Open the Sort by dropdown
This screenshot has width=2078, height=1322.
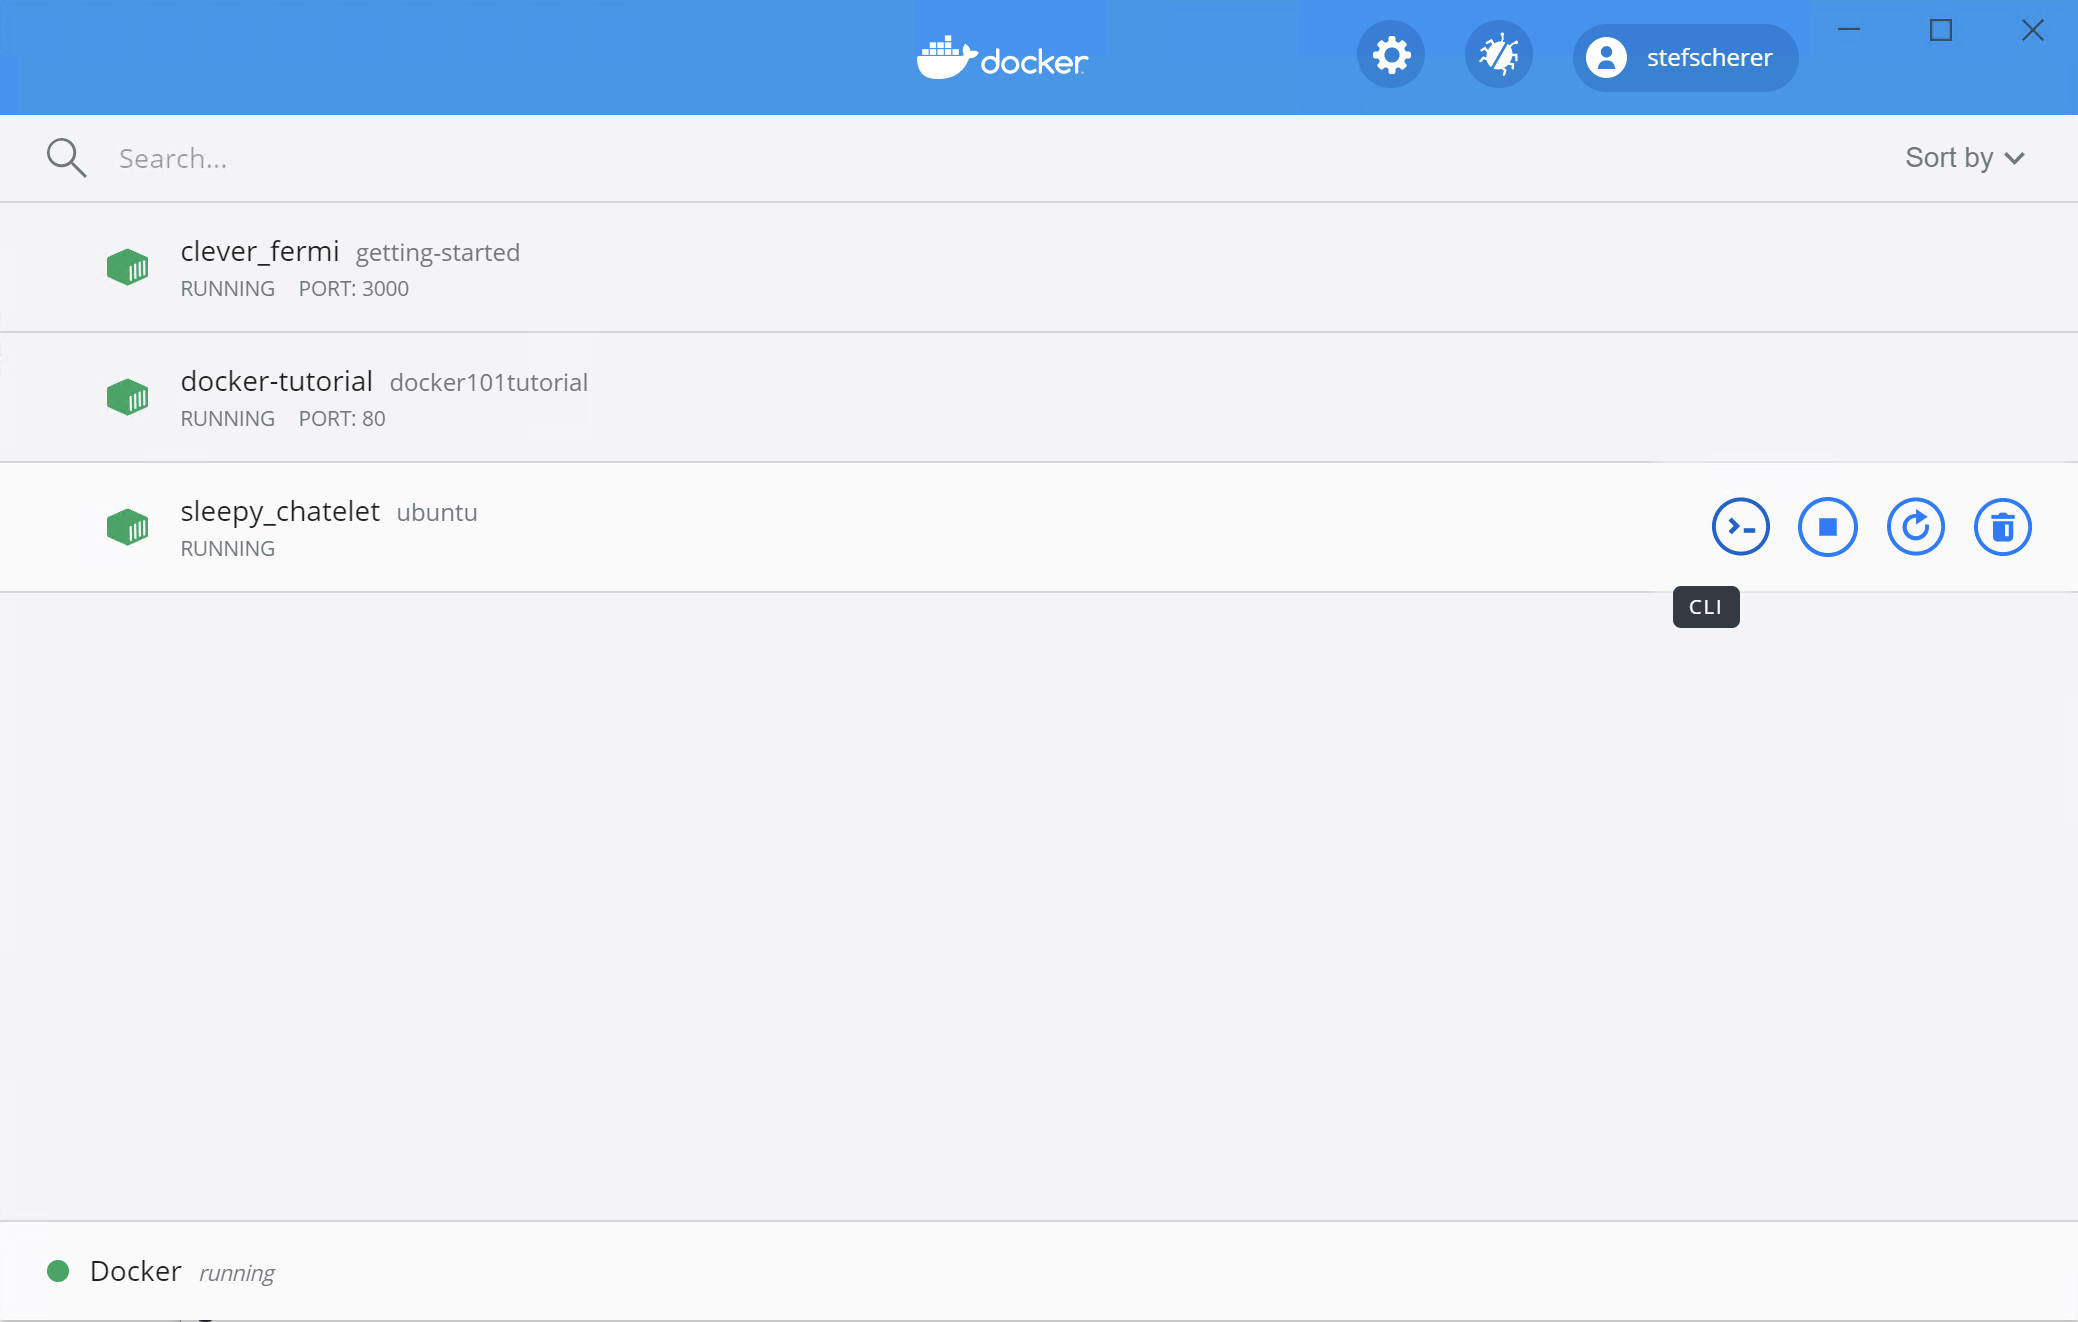tap(1961, 157)
